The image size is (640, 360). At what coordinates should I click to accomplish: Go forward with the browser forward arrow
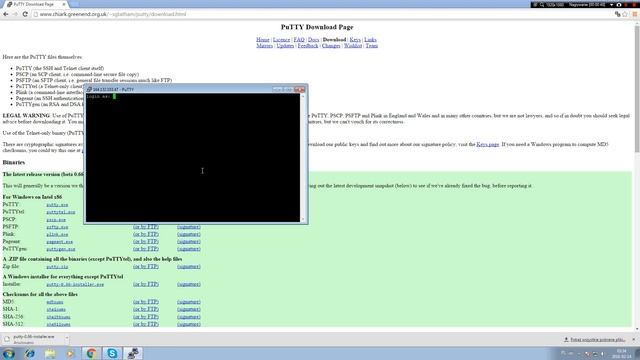[15, 14]
